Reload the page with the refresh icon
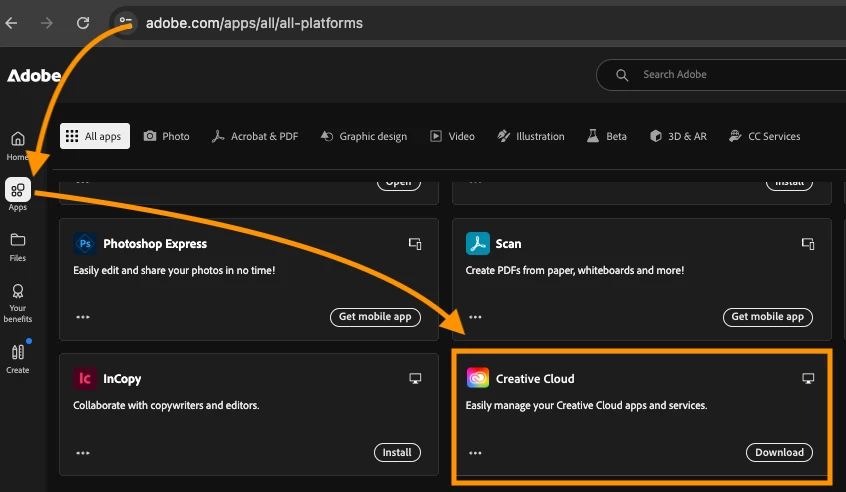Viewport: 846px width, 492px height. click(83, 23)
